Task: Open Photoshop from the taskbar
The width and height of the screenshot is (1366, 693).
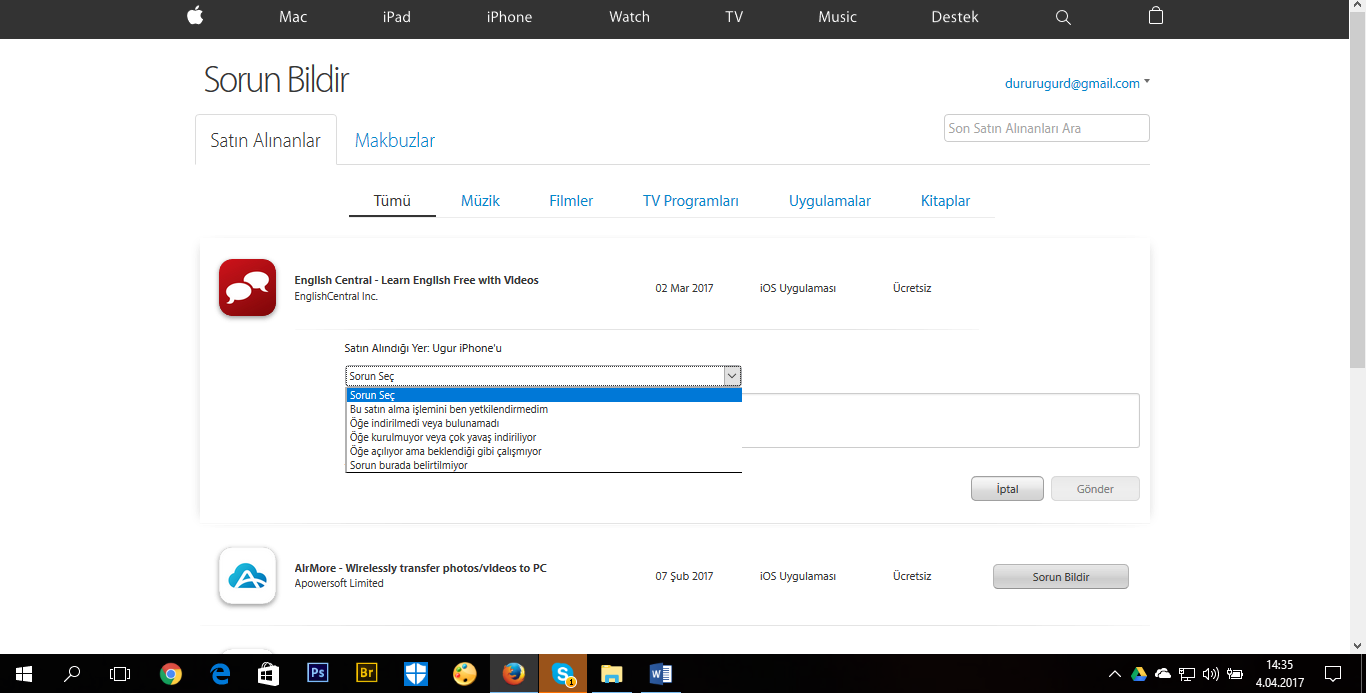Action: click(x=317, y=674)
